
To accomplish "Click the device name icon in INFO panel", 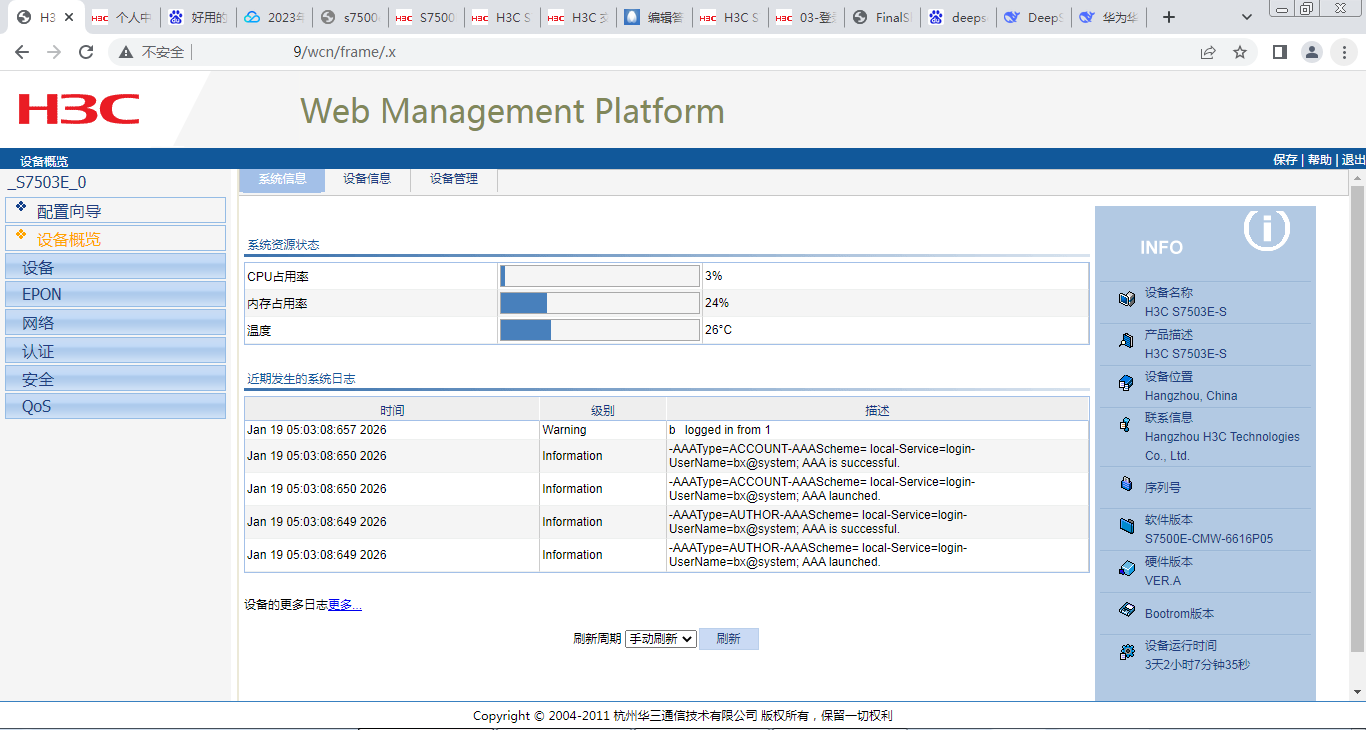I will click(x=1127, y=298).
